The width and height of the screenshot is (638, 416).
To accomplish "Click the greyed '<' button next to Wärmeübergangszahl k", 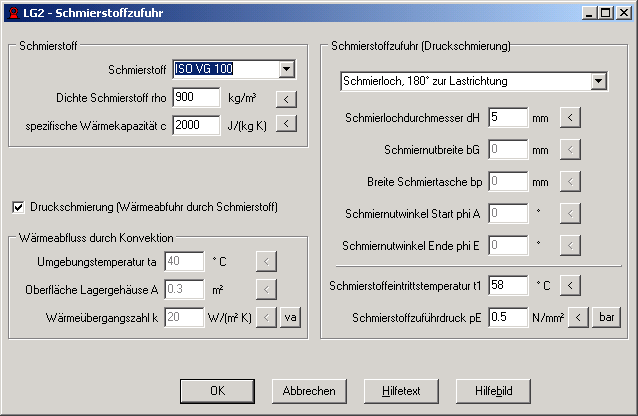I will point(266,317).
